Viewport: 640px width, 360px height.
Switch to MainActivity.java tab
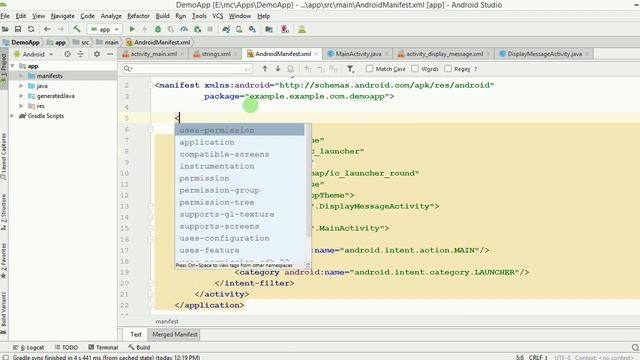(x=358, y=54)
